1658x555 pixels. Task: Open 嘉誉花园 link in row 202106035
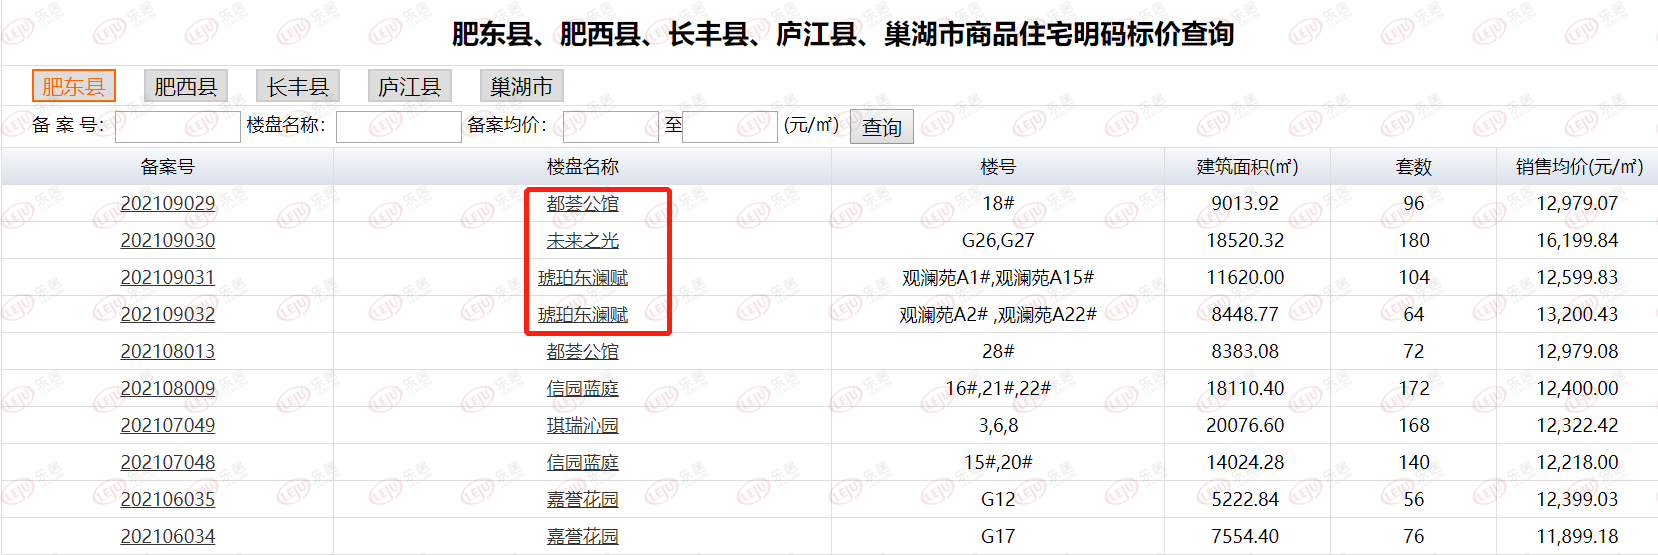click(x=583, y=499)
